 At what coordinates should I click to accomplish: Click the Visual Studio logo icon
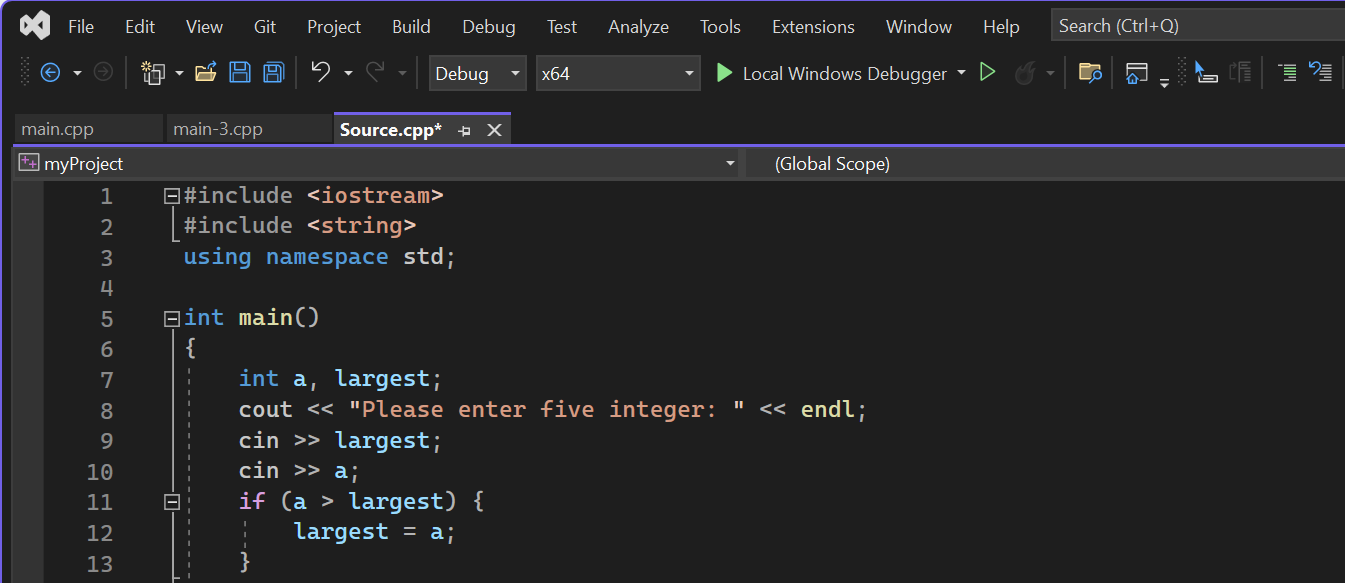34,25
